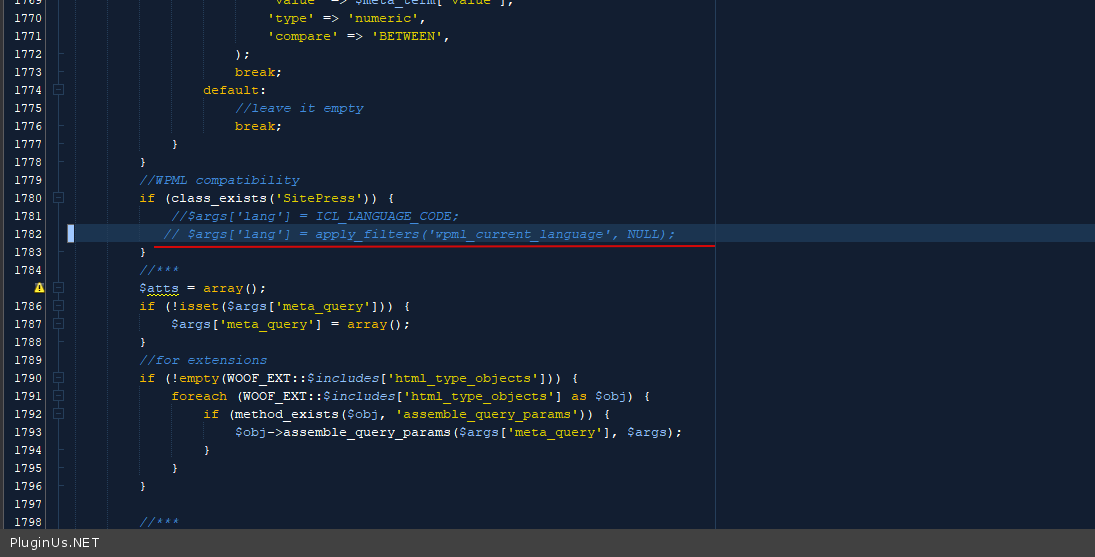
Task: Fold the method_exists if block at line 1792
Action: (58, 414)
